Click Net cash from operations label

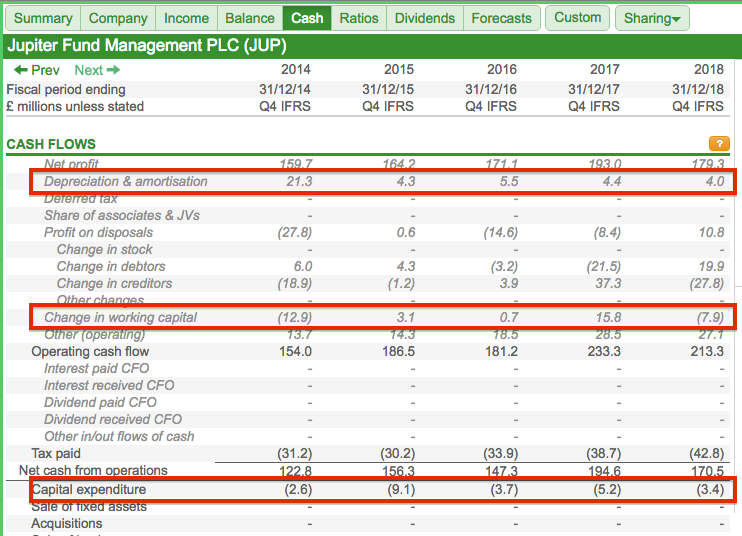(x=93, y=471)
